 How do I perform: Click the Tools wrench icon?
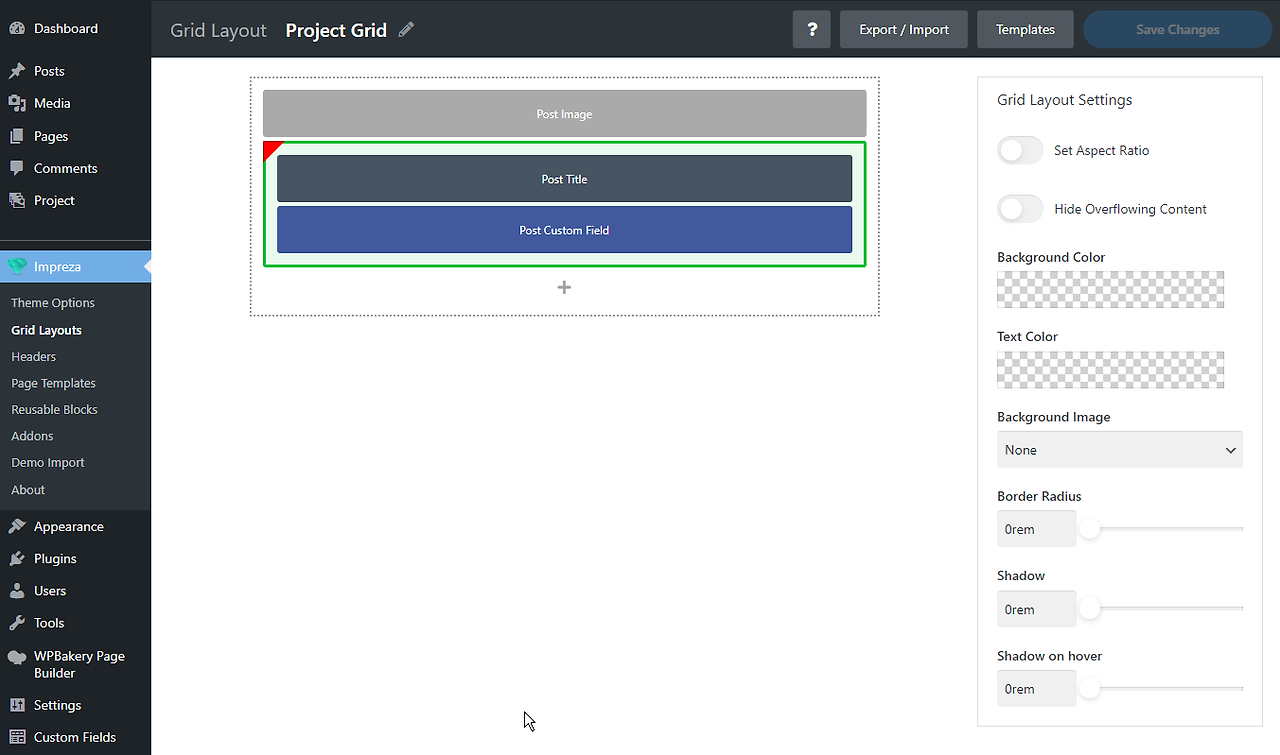(x=17, y=622)
